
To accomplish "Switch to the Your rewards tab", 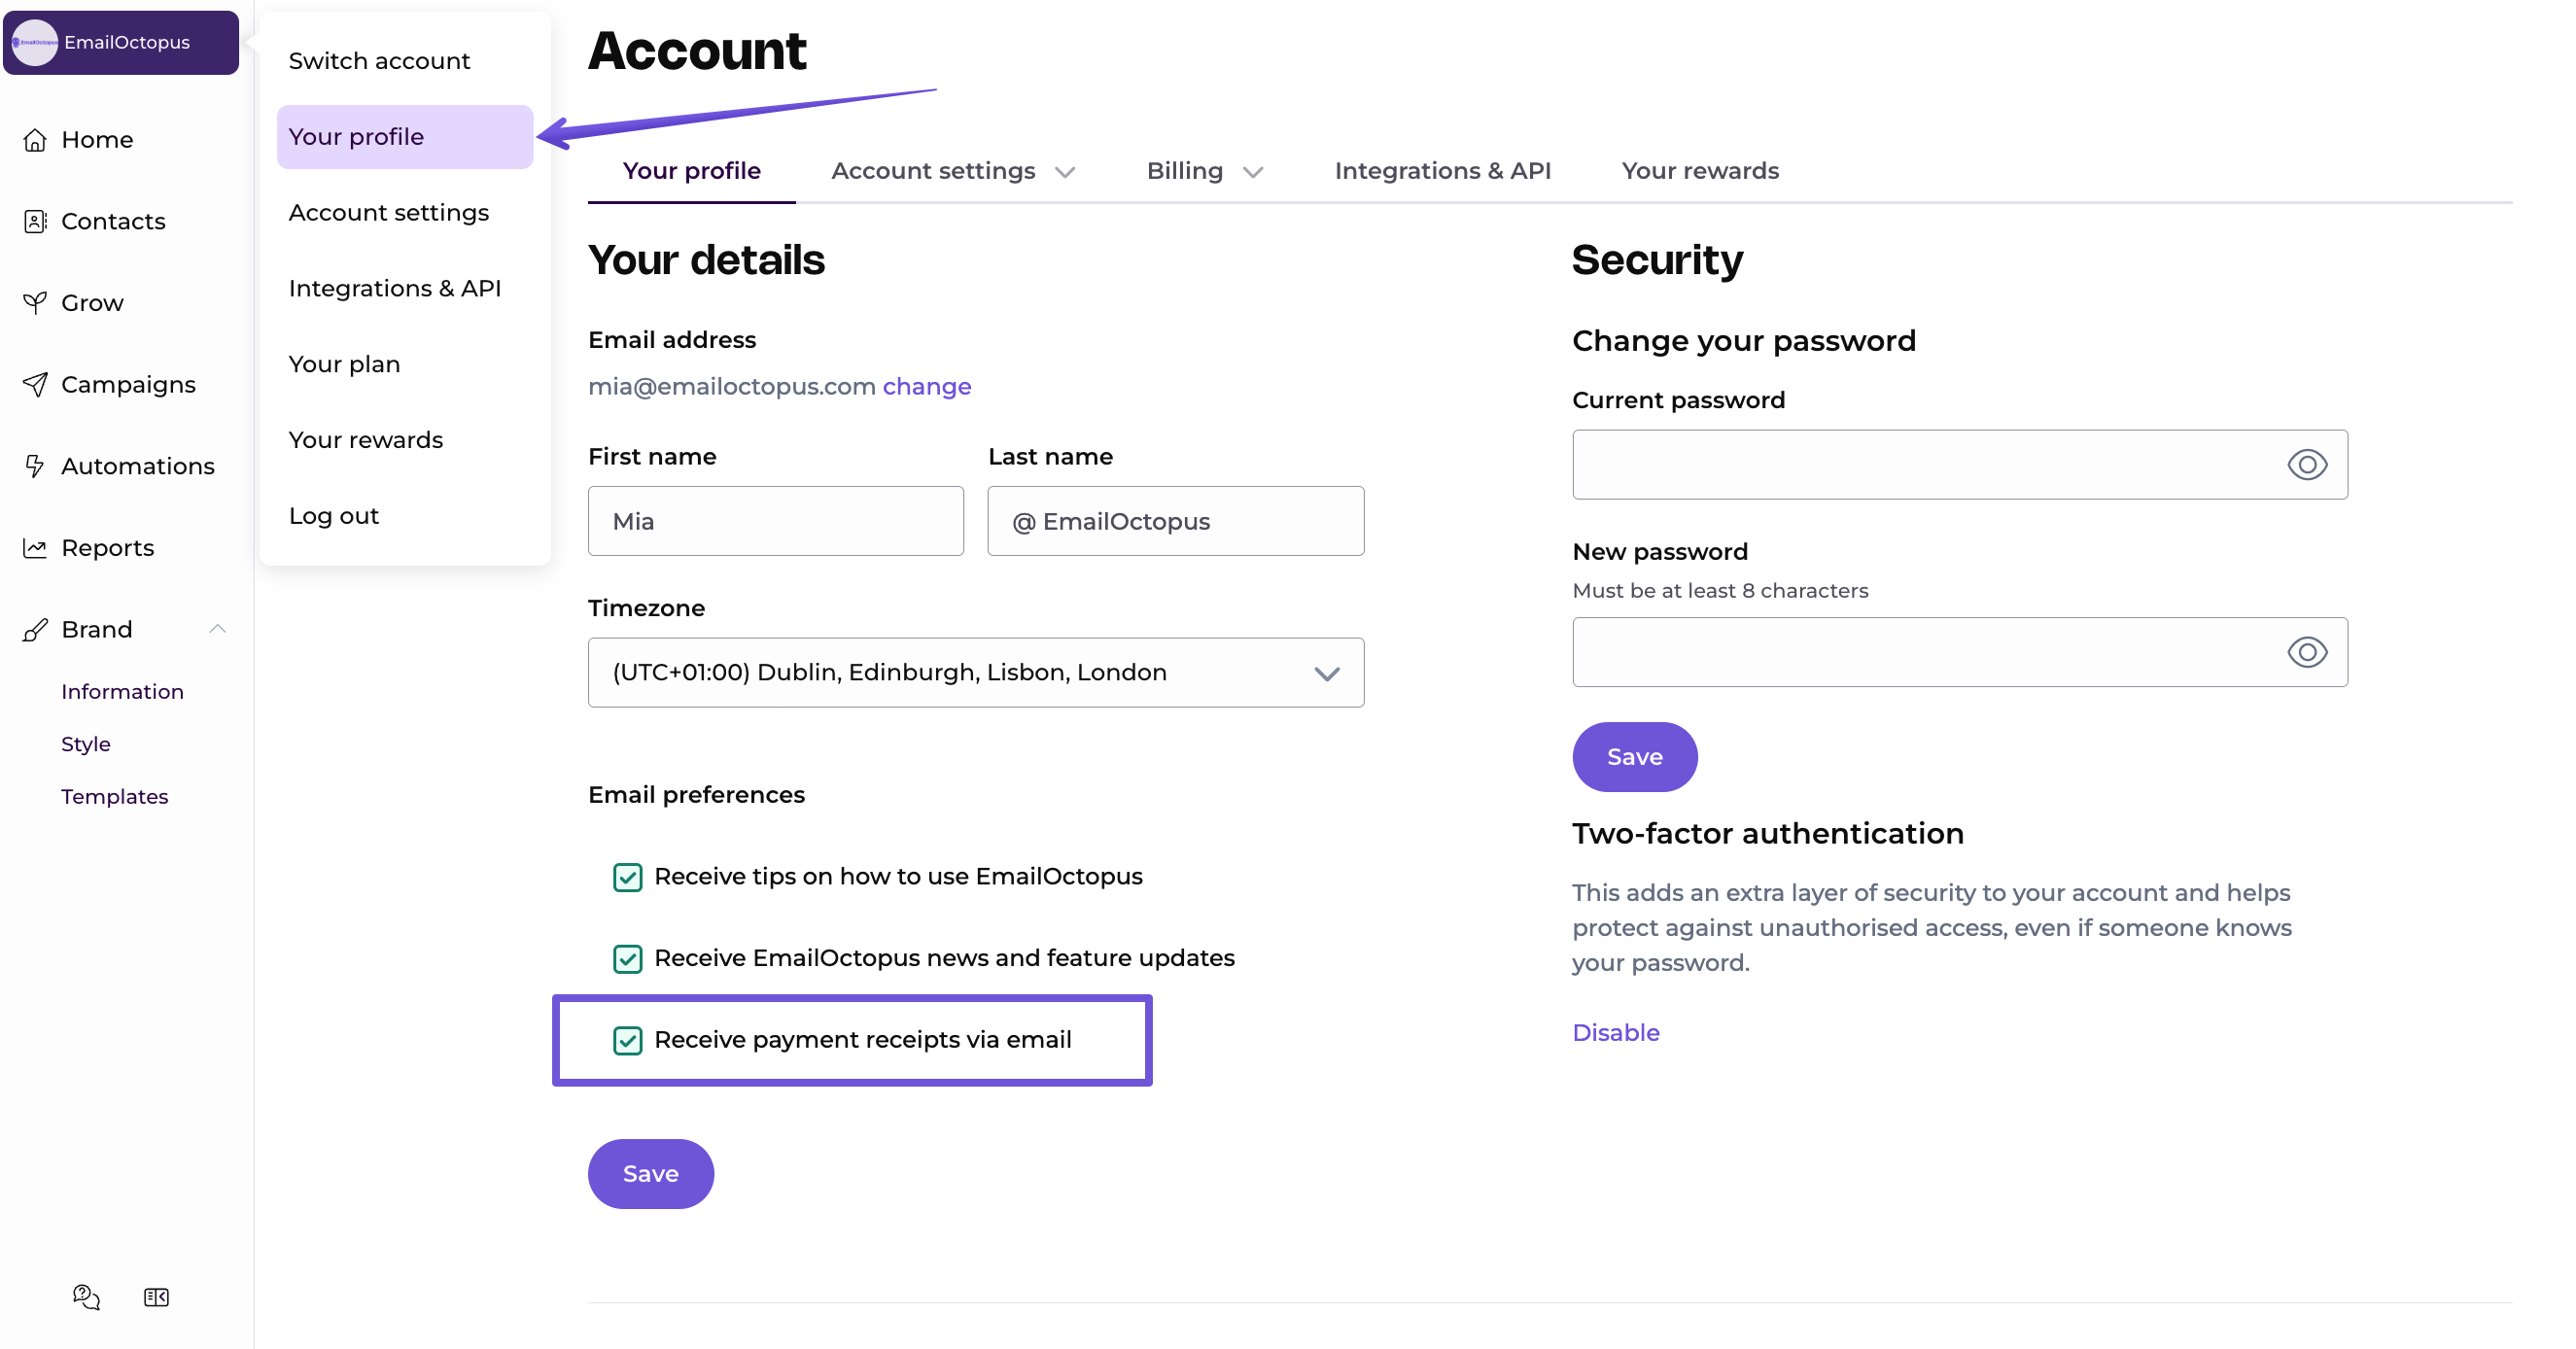I will [1700, 171].
